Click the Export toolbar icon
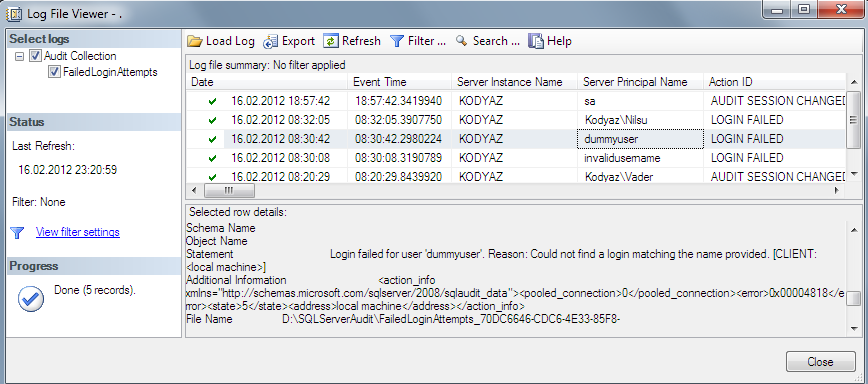Screen dimensions: 868x384 [x=270, y=41]
